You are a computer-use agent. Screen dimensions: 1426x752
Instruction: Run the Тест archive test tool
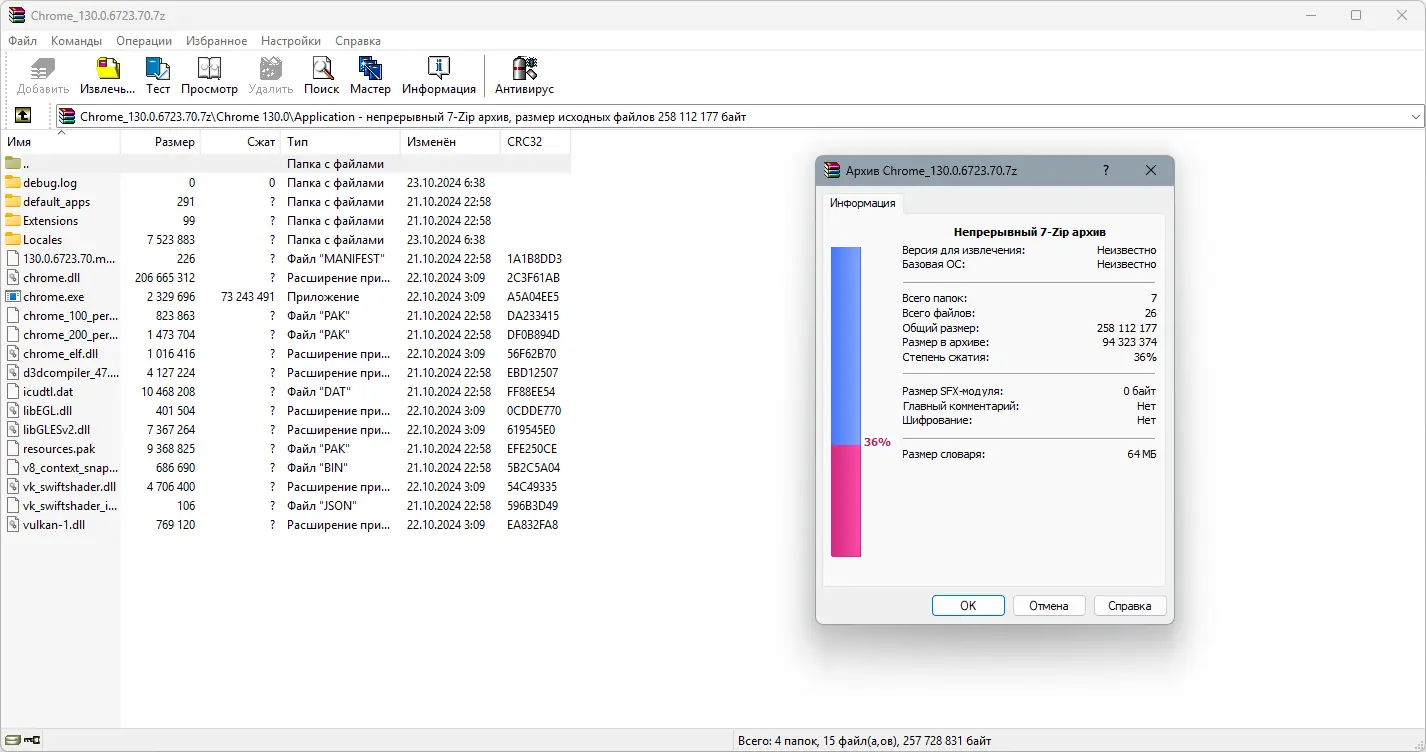pos(158,68)
